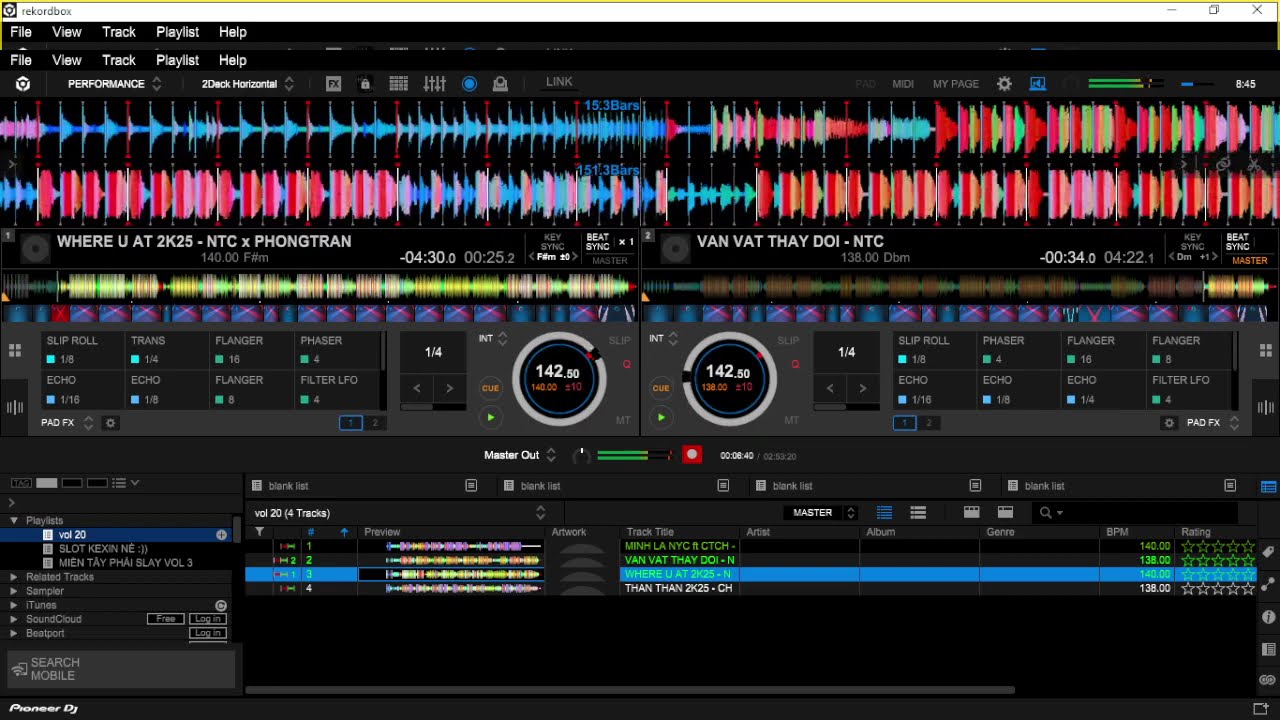1280x720 pixels.
Task: Open the related tracks side panel icon
Action: click(1268, 584)
